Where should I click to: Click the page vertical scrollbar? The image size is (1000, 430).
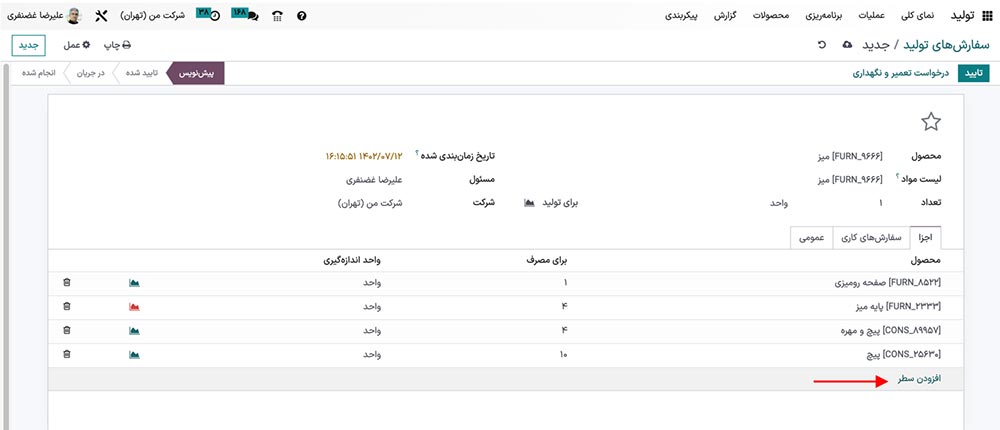click(x=6, y=246)
